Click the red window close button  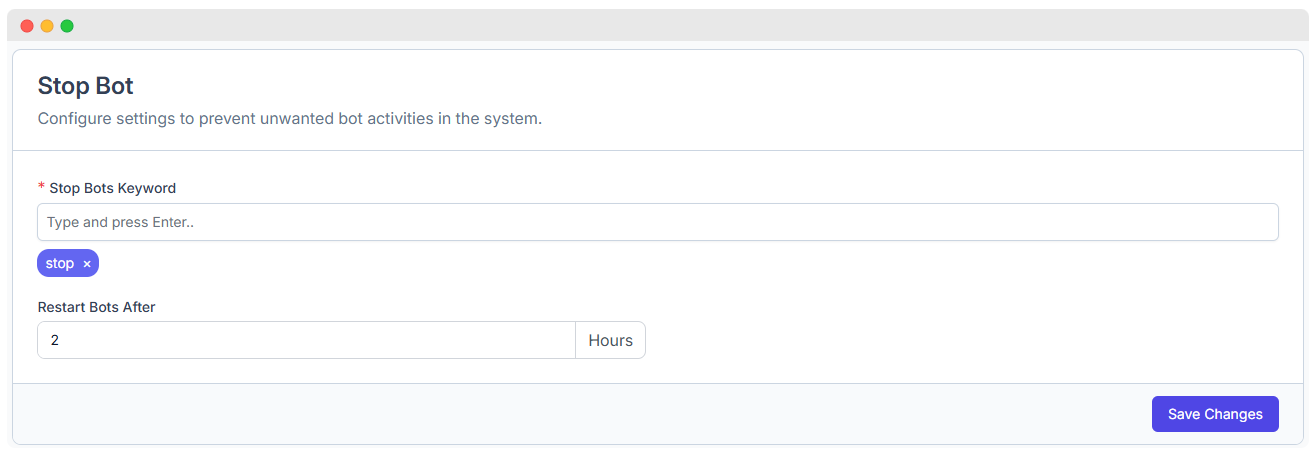click(x=27, y=26)
